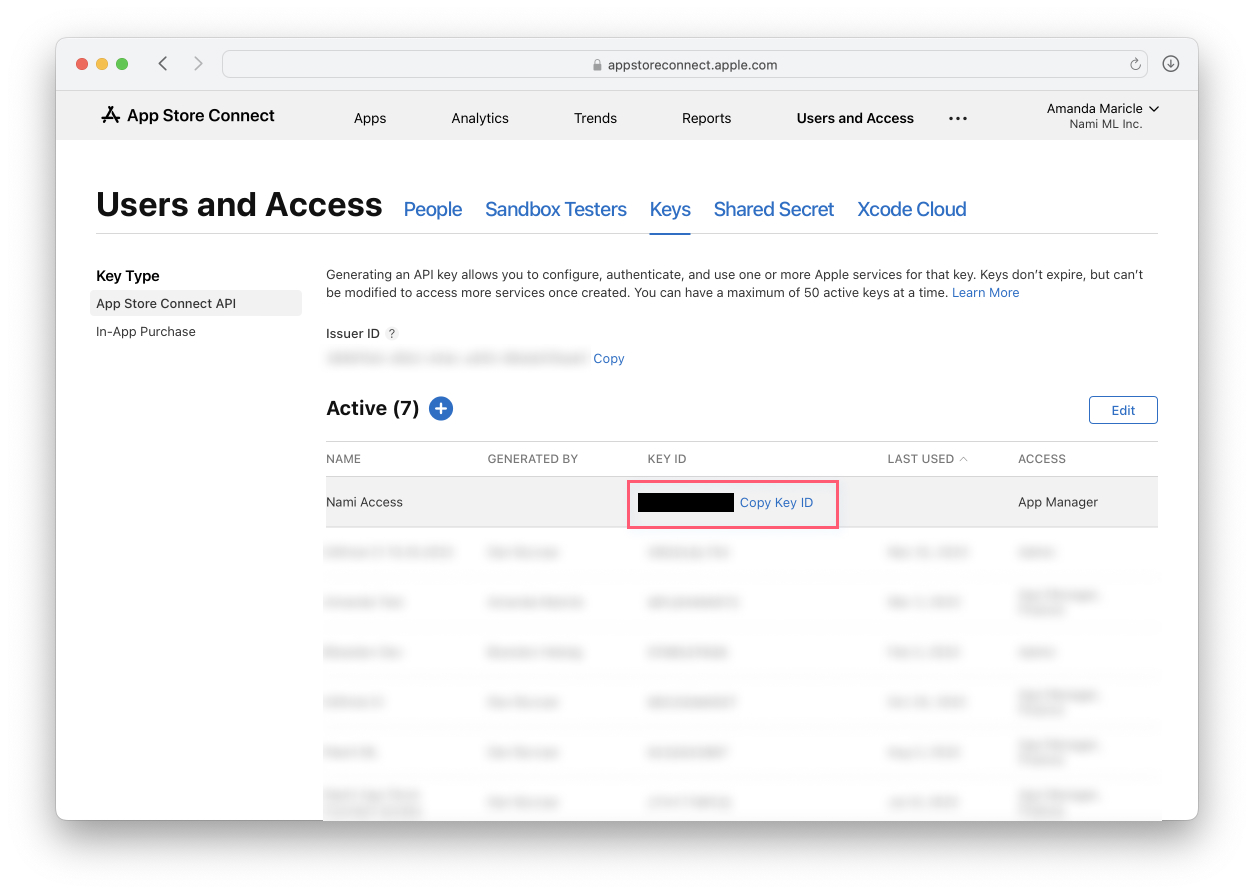This screenshot has width=1254, height=894.
Task: Click the Active (7) heading
Action: [372, 408]
